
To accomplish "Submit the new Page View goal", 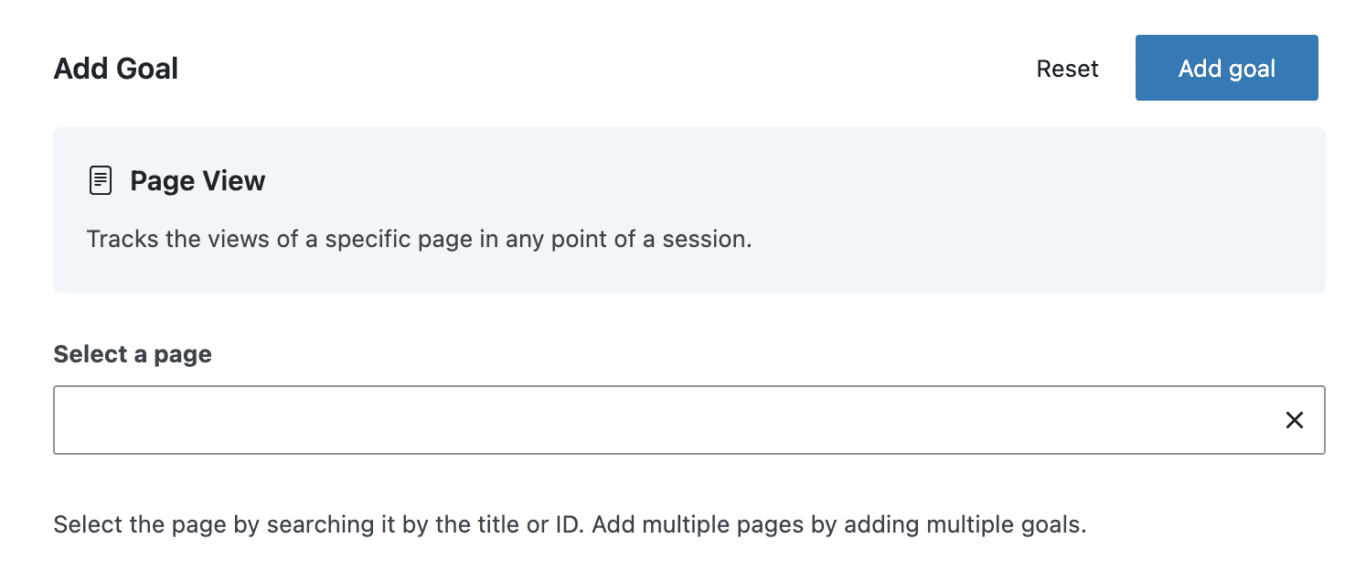I will [x=1226, y=68].
